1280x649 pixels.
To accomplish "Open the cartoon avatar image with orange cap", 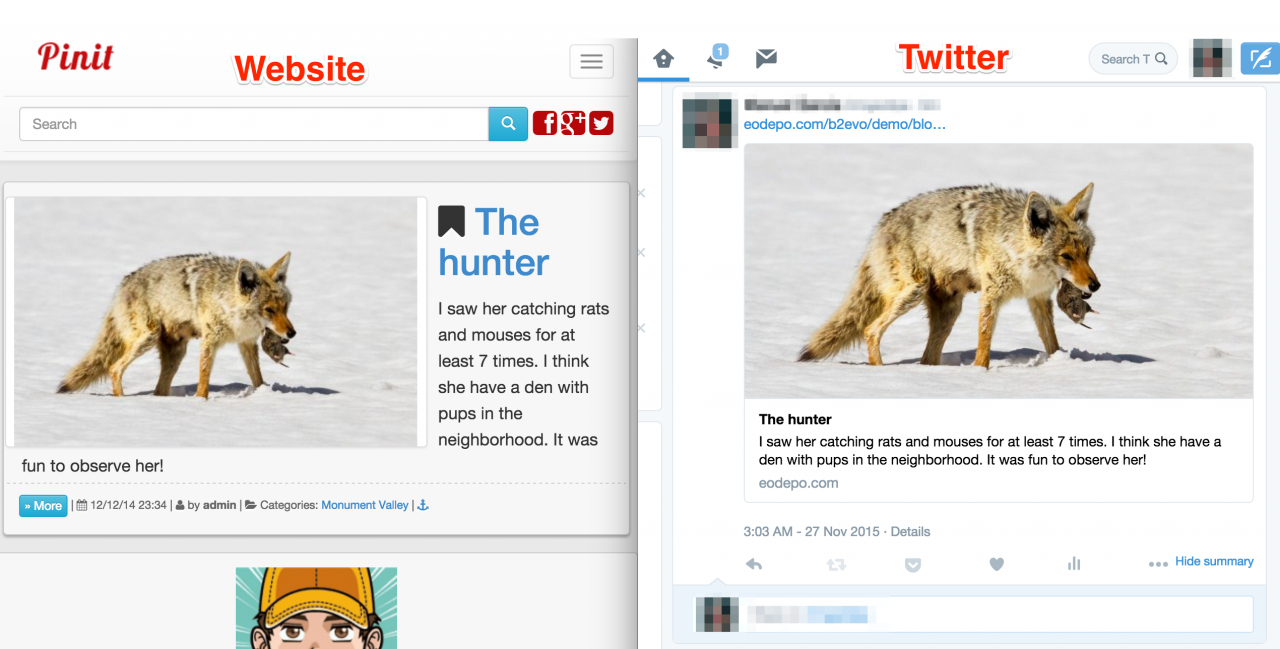I will click(x=316, y=608).
